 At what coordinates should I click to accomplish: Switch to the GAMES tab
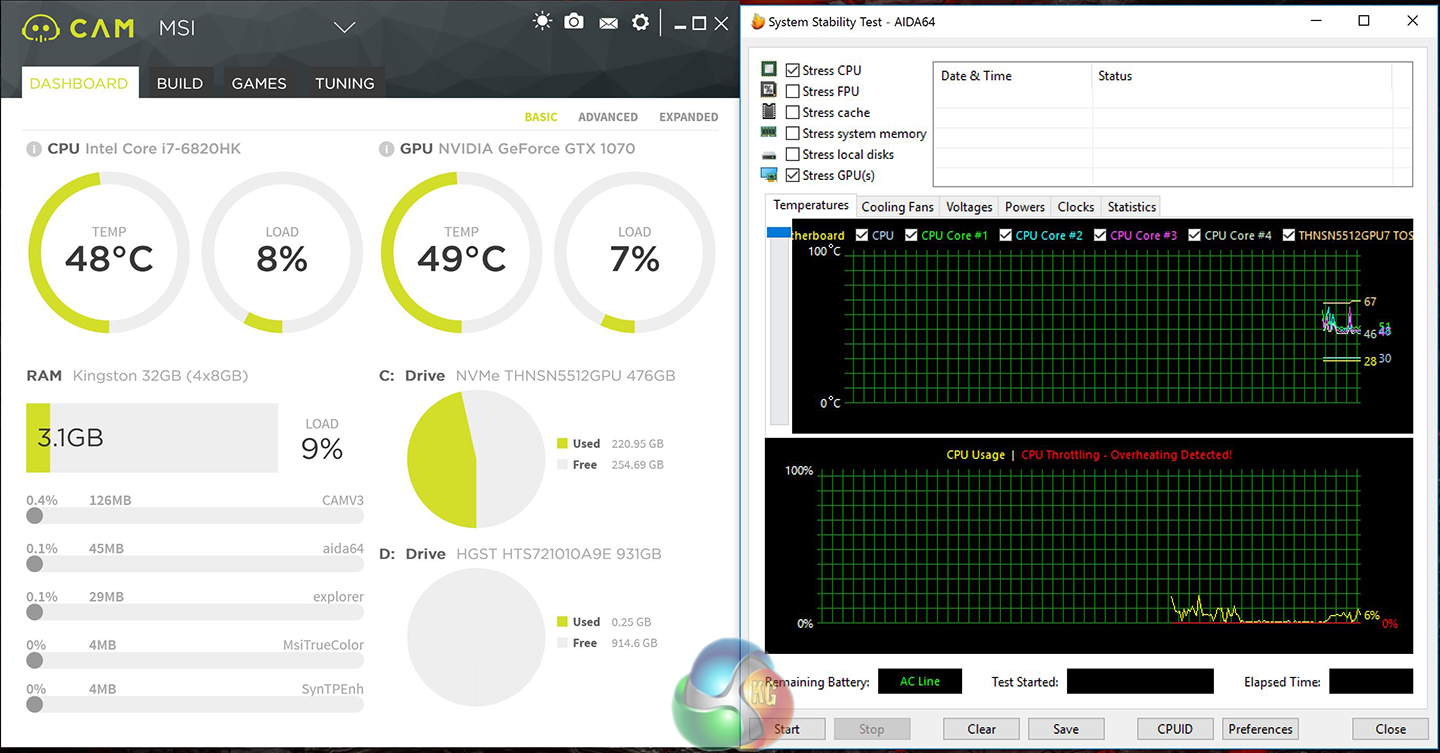pyautogui.click(x=259, y=83)
